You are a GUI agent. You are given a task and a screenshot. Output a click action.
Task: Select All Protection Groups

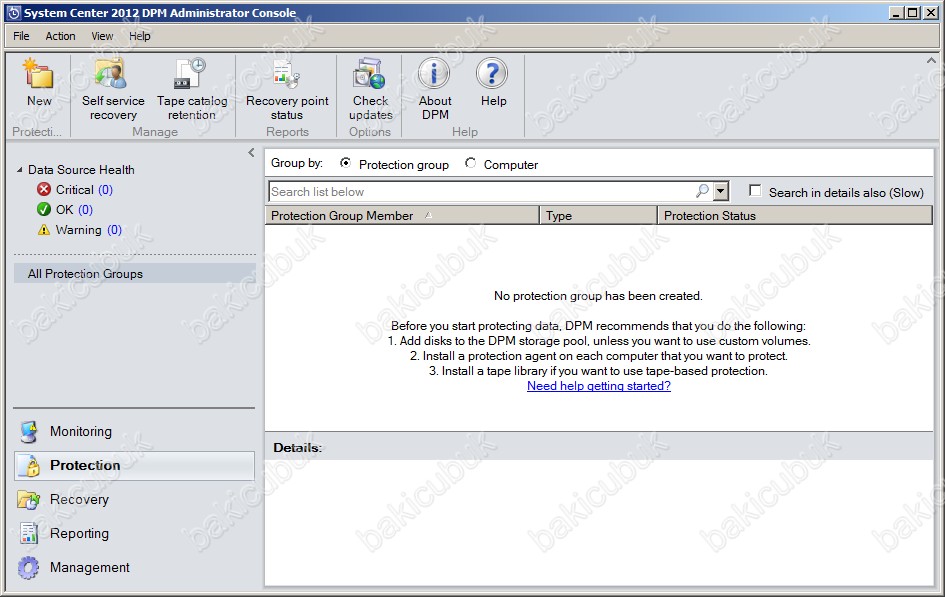click(x=134, y=273)
